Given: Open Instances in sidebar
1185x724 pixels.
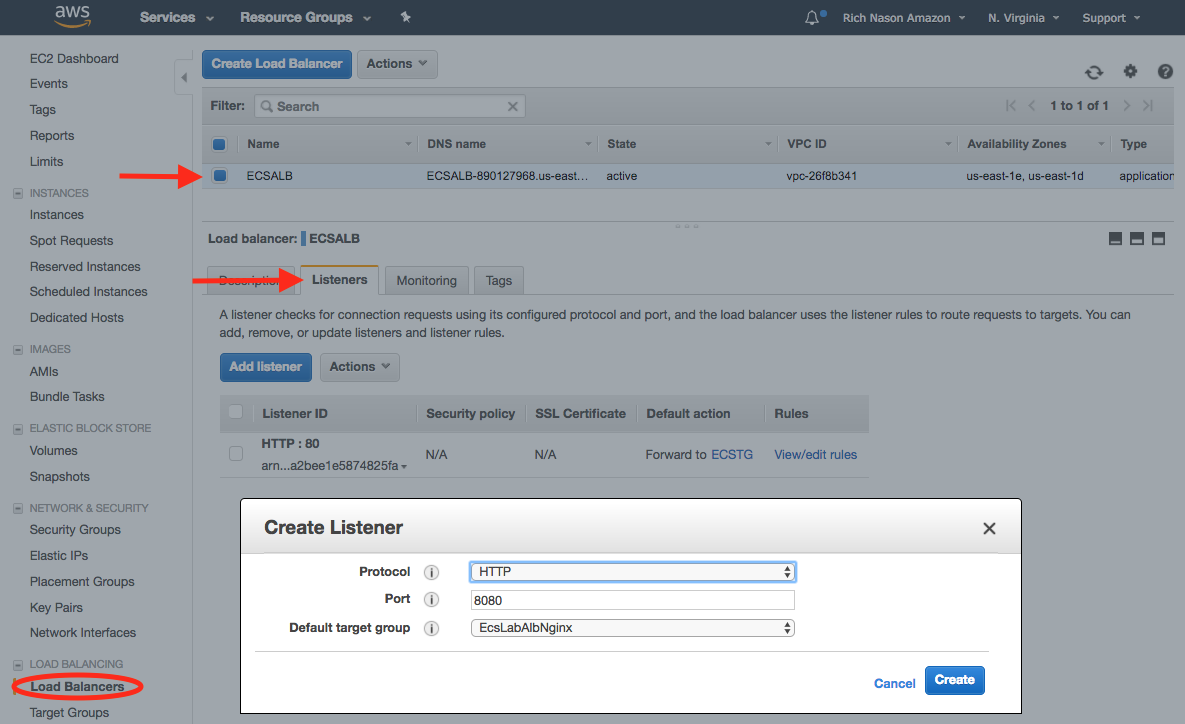Looking at the screenshot, I should (57, 215).
